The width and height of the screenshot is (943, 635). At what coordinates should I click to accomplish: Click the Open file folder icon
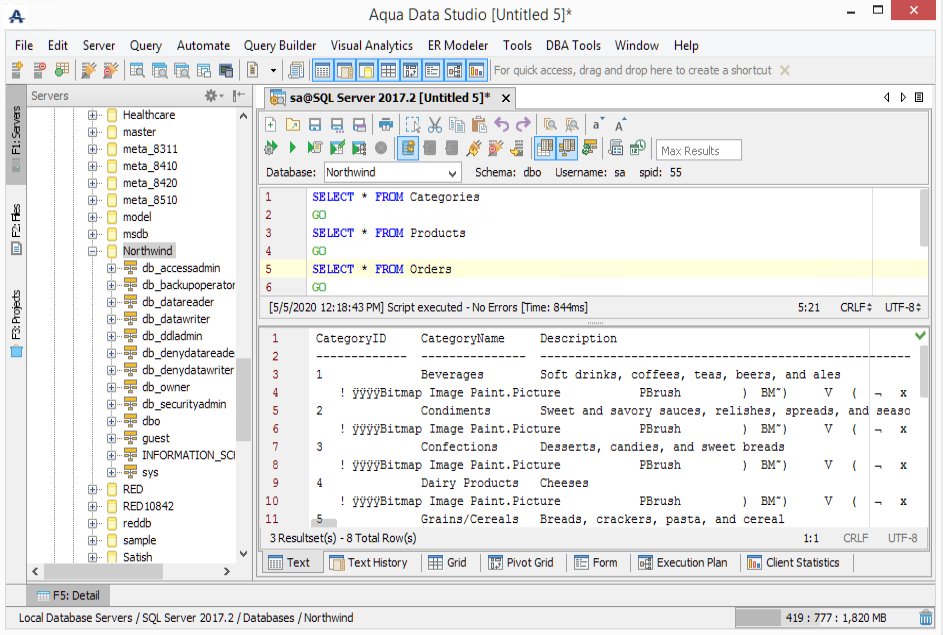tap(292, 125)
